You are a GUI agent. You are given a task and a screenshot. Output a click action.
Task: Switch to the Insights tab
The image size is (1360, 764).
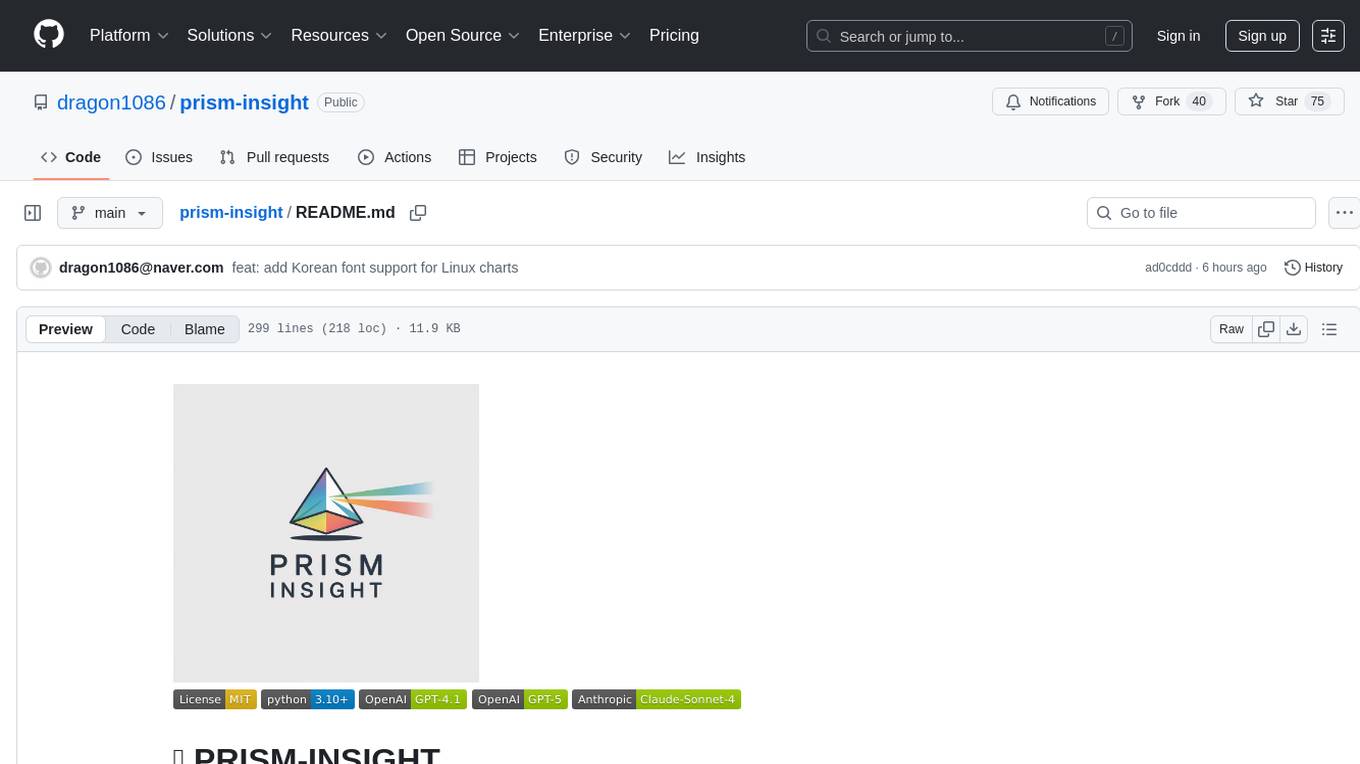(707, 157)
